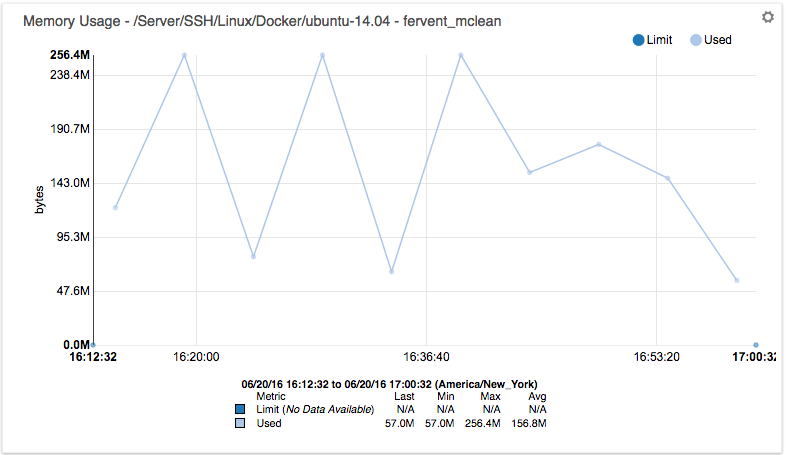Open the chart settings gear icon
This screenshot has width=786, height=455.
(767, 18)
